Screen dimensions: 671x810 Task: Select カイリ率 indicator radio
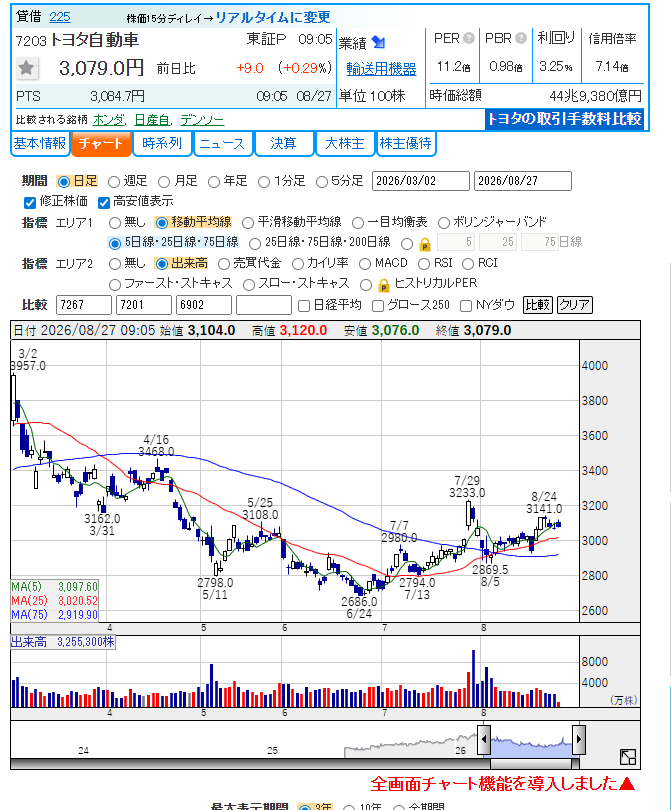pos(298,264)
